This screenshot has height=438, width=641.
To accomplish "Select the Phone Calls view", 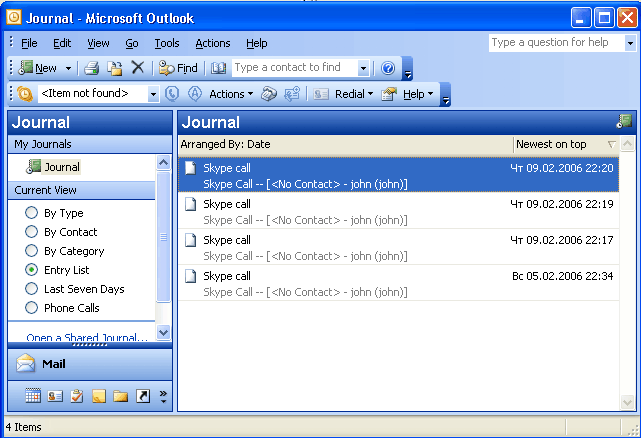I will [x=62, y=308].
